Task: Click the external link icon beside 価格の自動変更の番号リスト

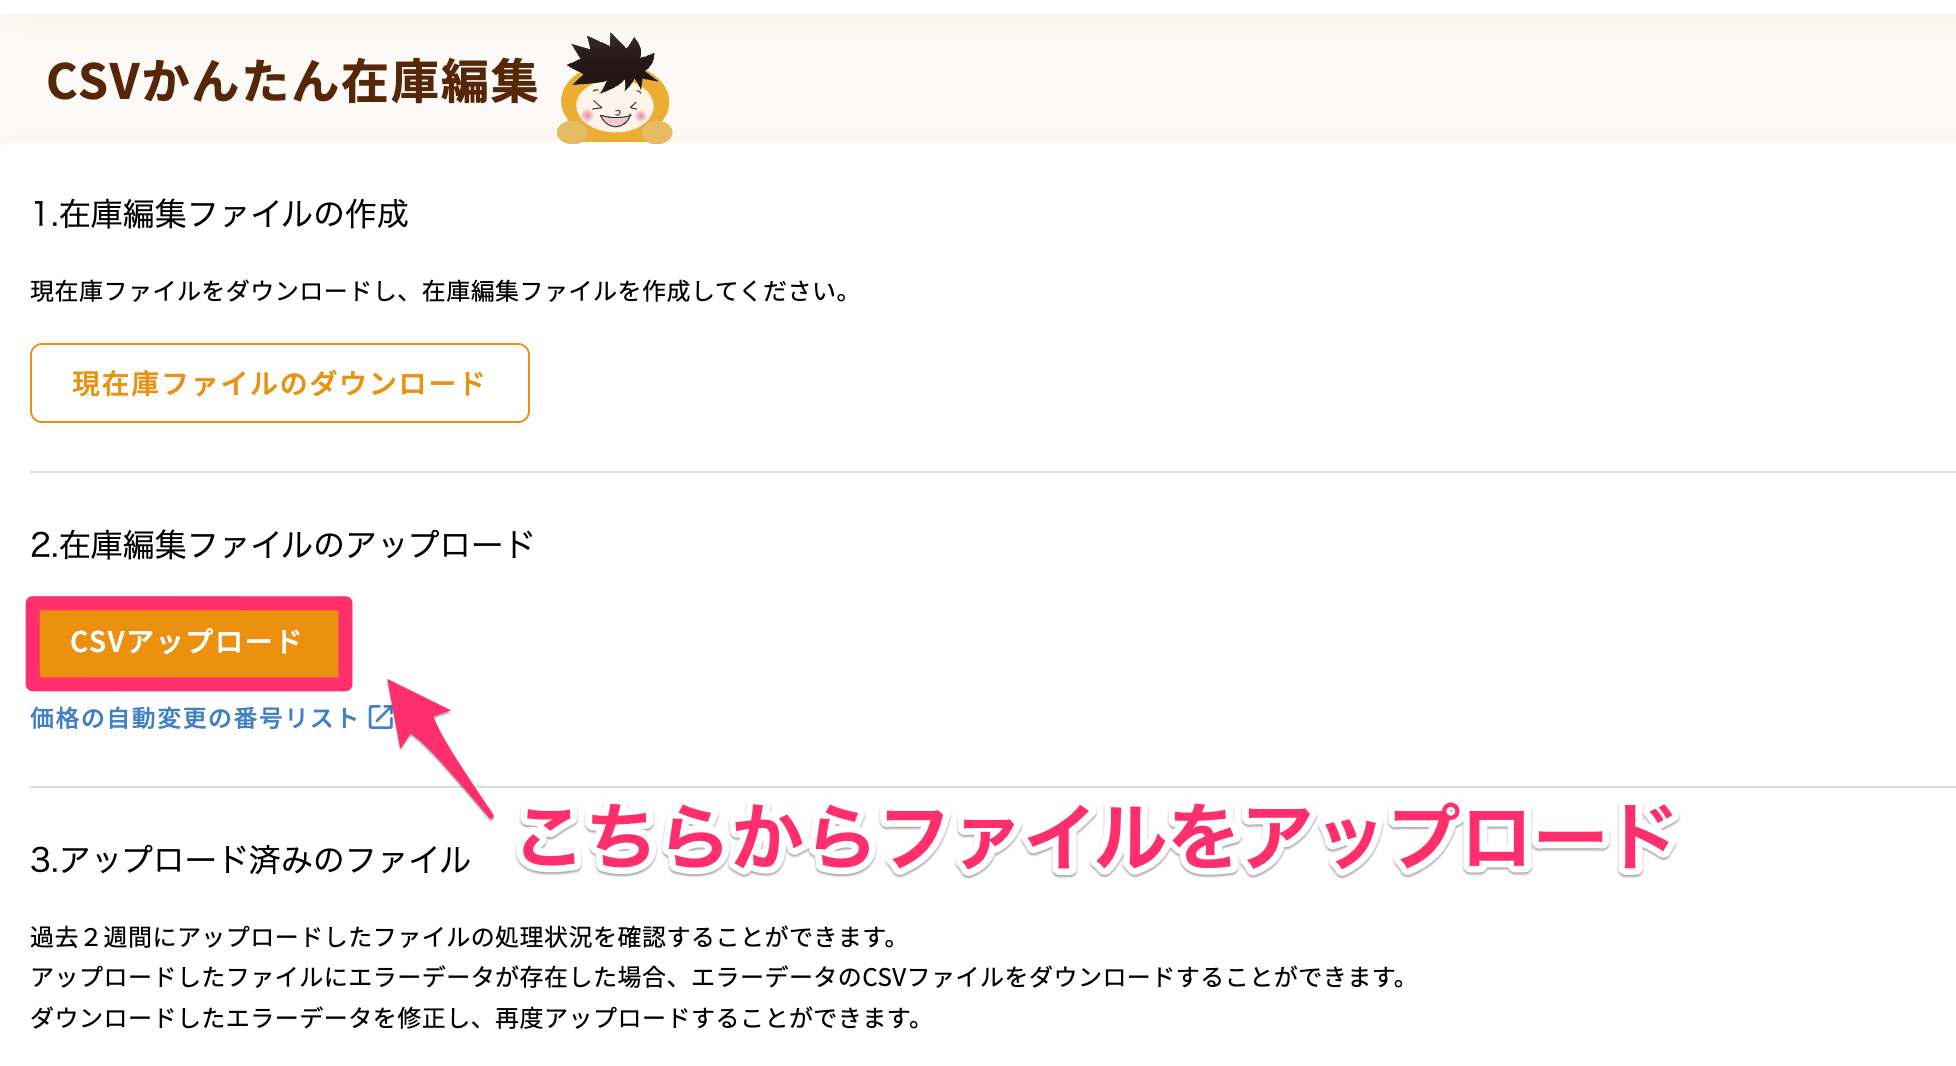Action: click(x=380, y=717)
